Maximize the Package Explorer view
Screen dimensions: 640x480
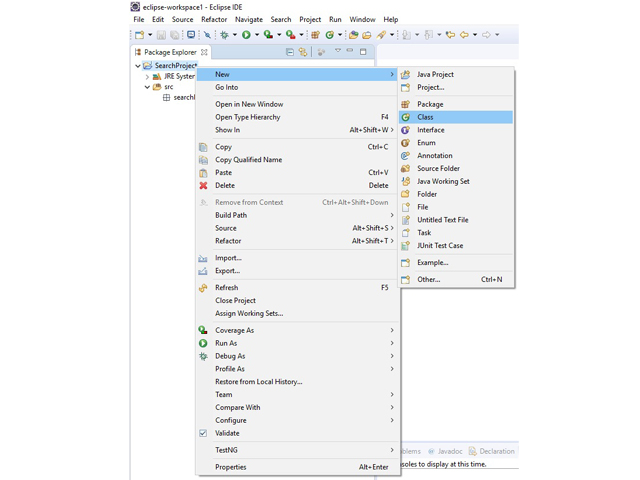tap(363, 51)
